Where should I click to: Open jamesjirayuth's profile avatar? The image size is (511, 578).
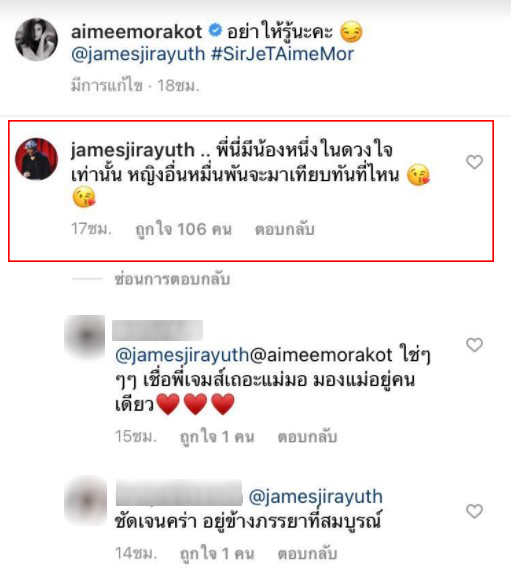(36, 159)
